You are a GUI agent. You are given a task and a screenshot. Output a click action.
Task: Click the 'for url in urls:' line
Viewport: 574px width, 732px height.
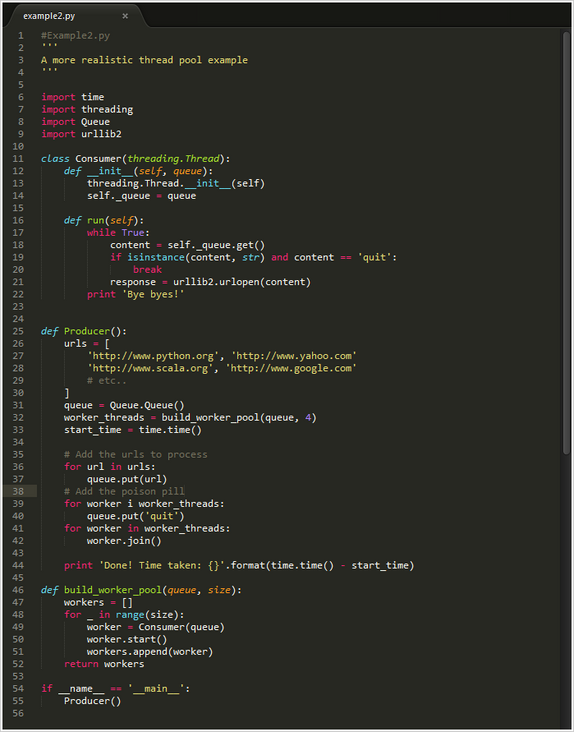click(110, 467)
